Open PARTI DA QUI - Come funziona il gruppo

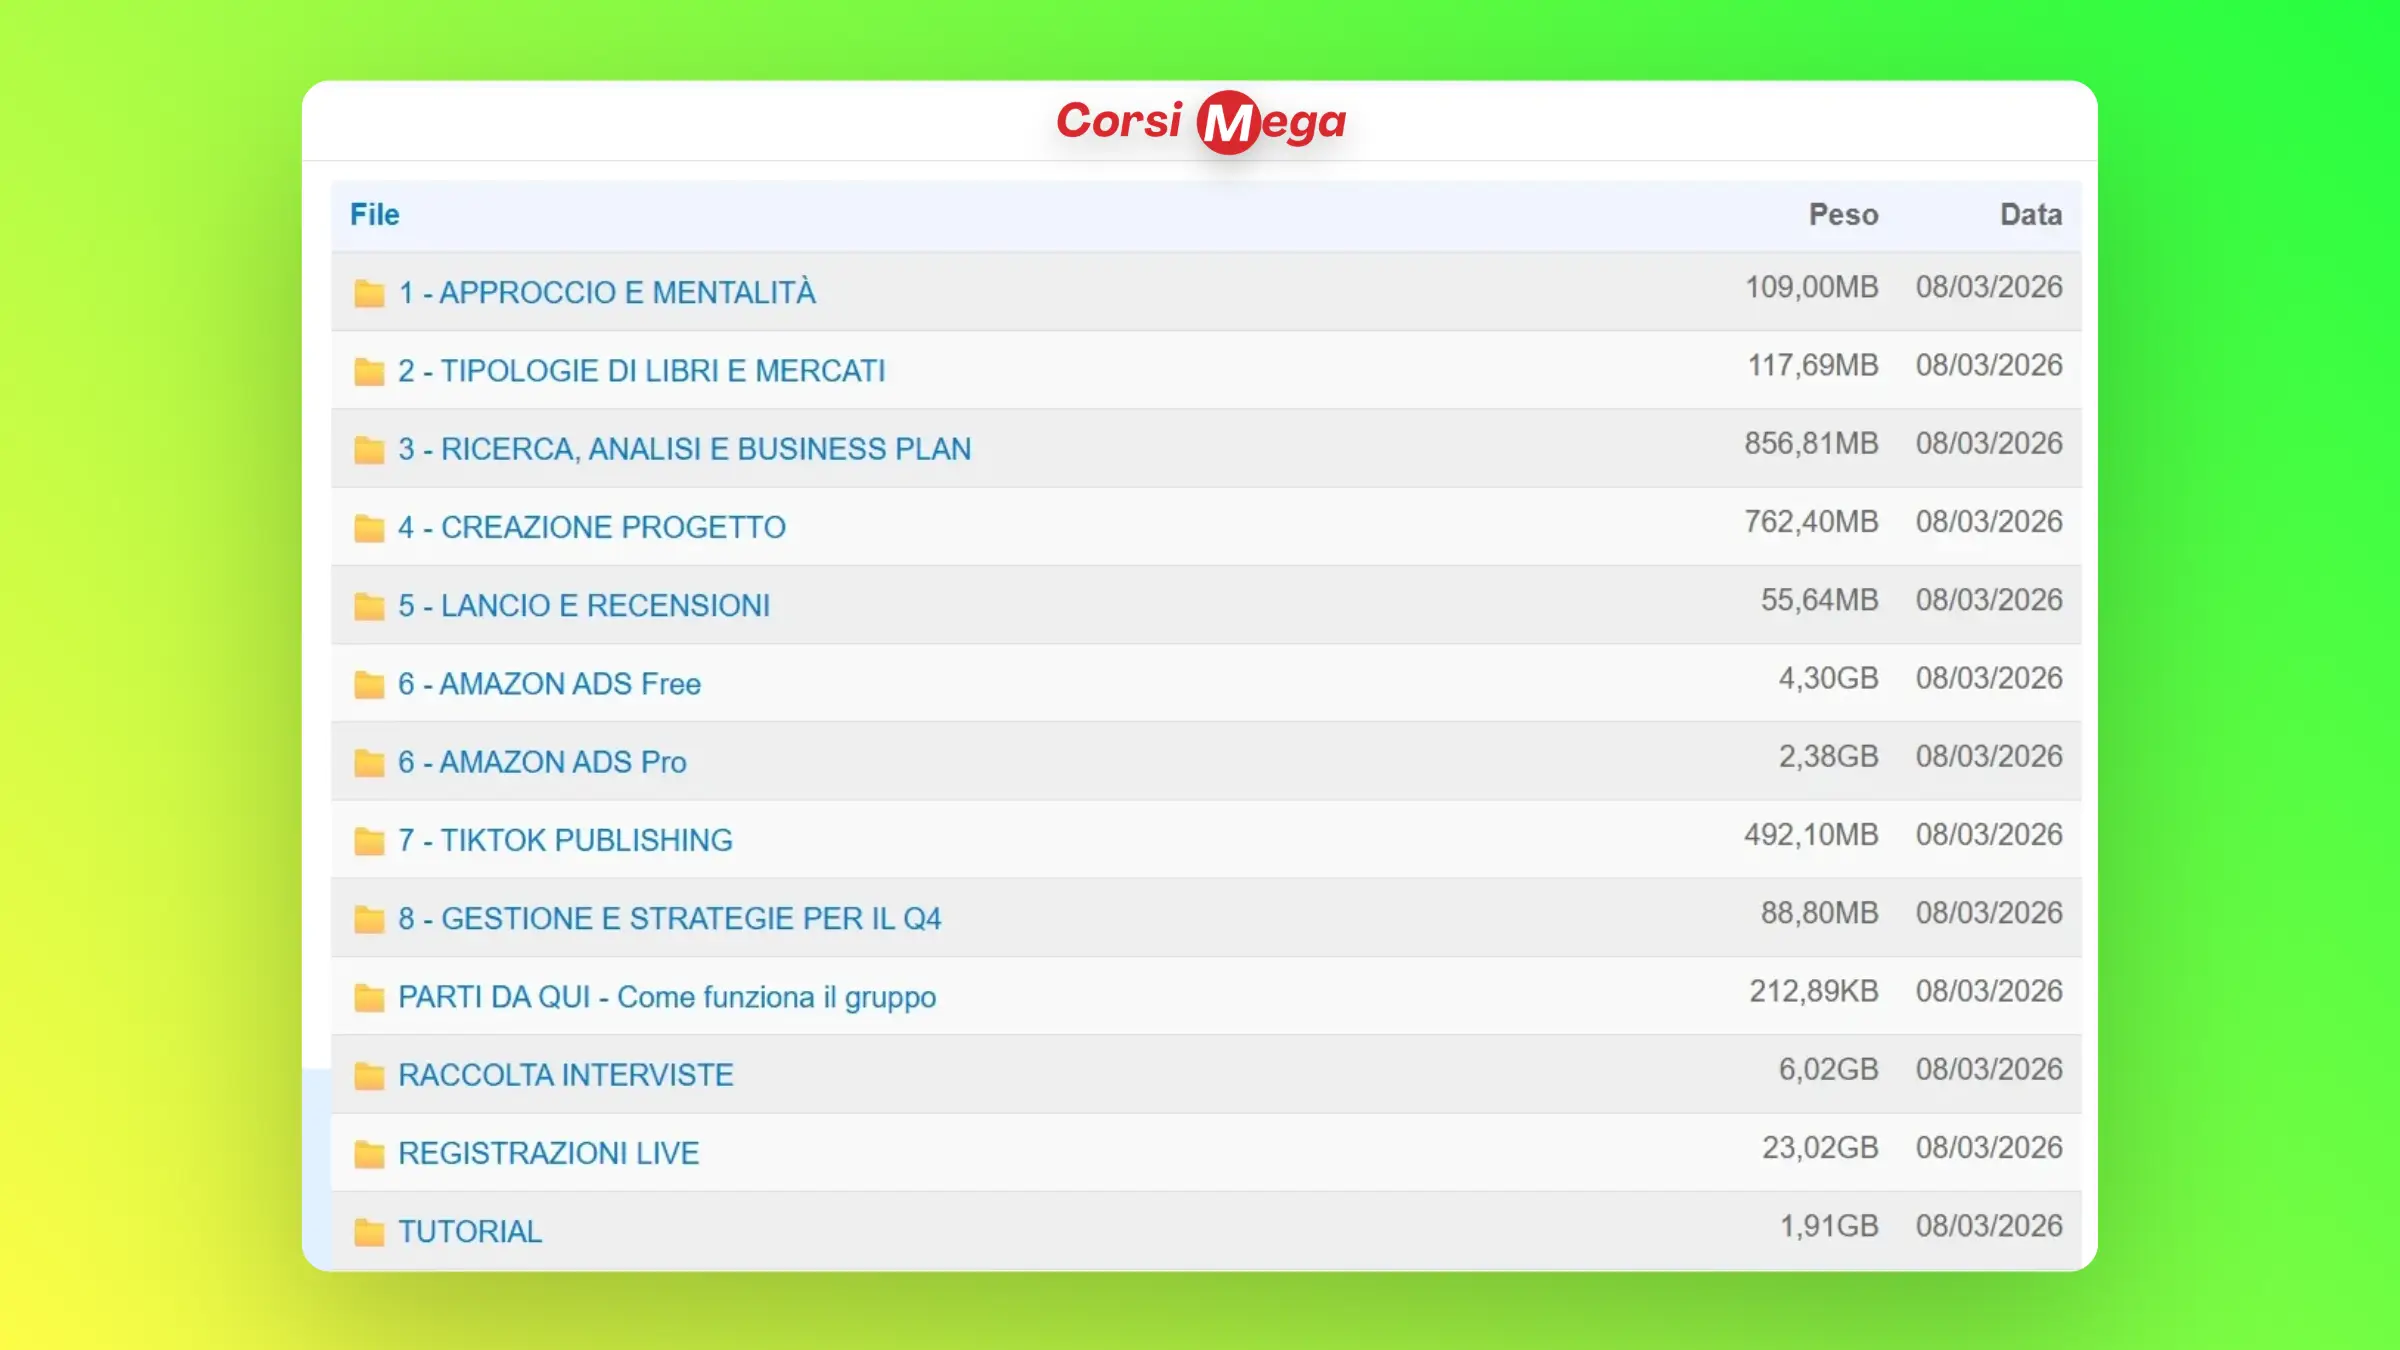(666, 997)
